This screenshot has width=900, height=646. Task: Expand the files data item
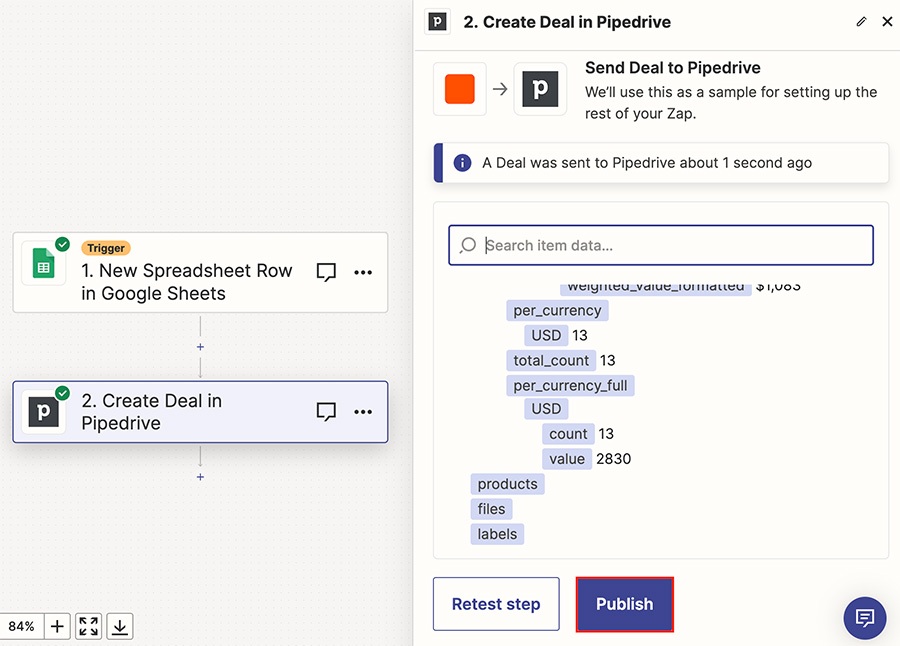pos(491,508)
